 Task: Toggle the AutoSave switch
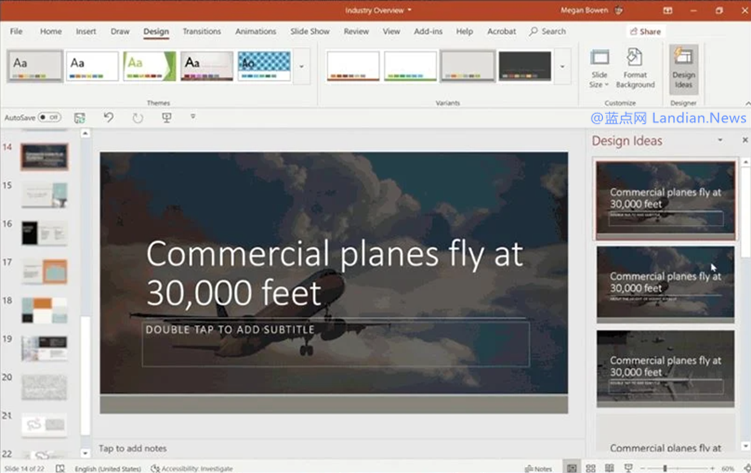tap(48, 118)
